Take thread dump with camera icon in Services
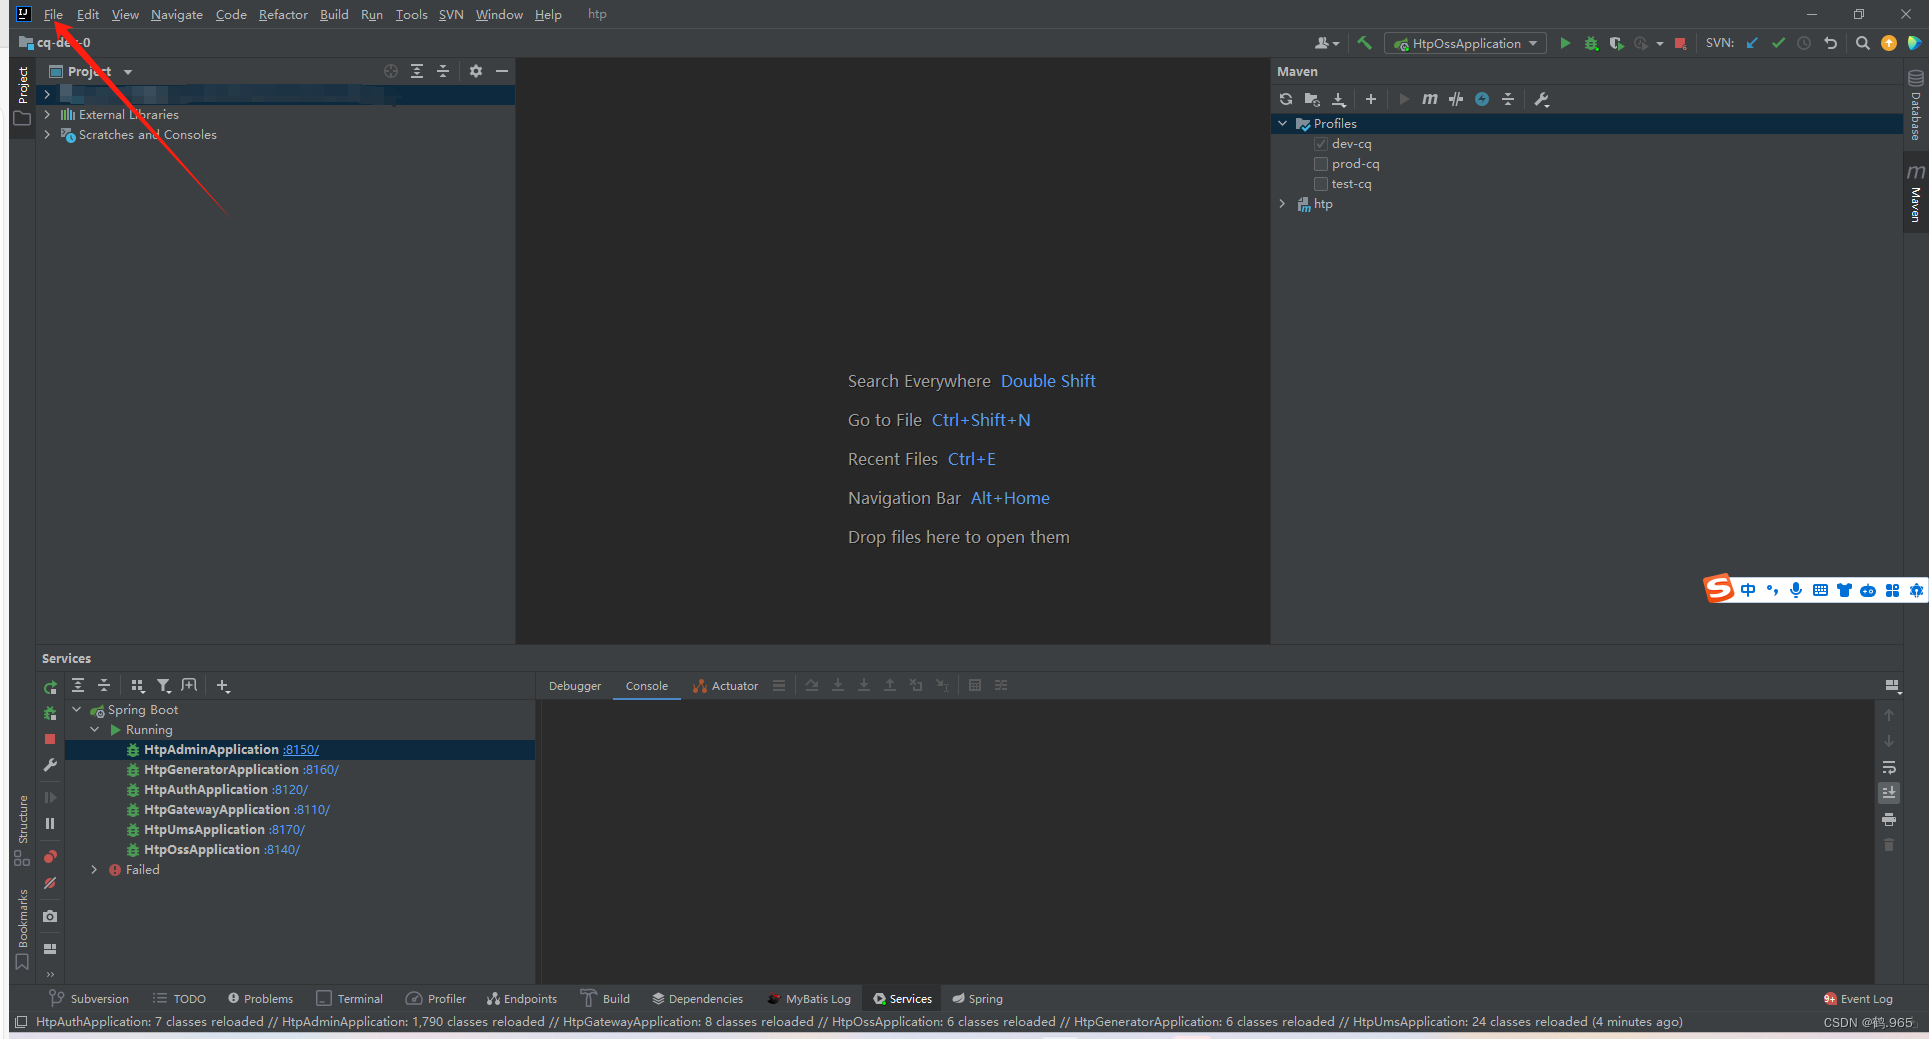 pos(49,916)
